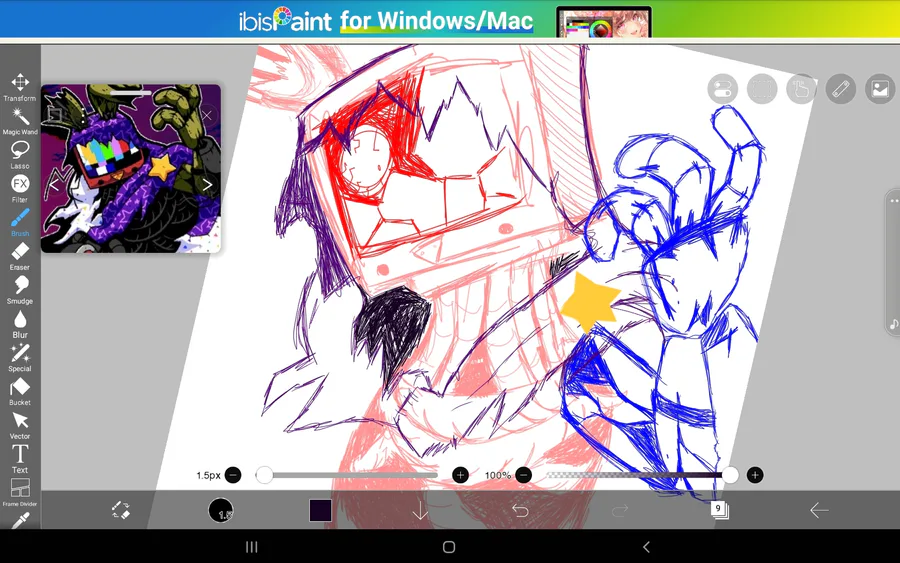900x563 pixels.
Task: Select the Bucket fill tool
Action: coord(20,392)
